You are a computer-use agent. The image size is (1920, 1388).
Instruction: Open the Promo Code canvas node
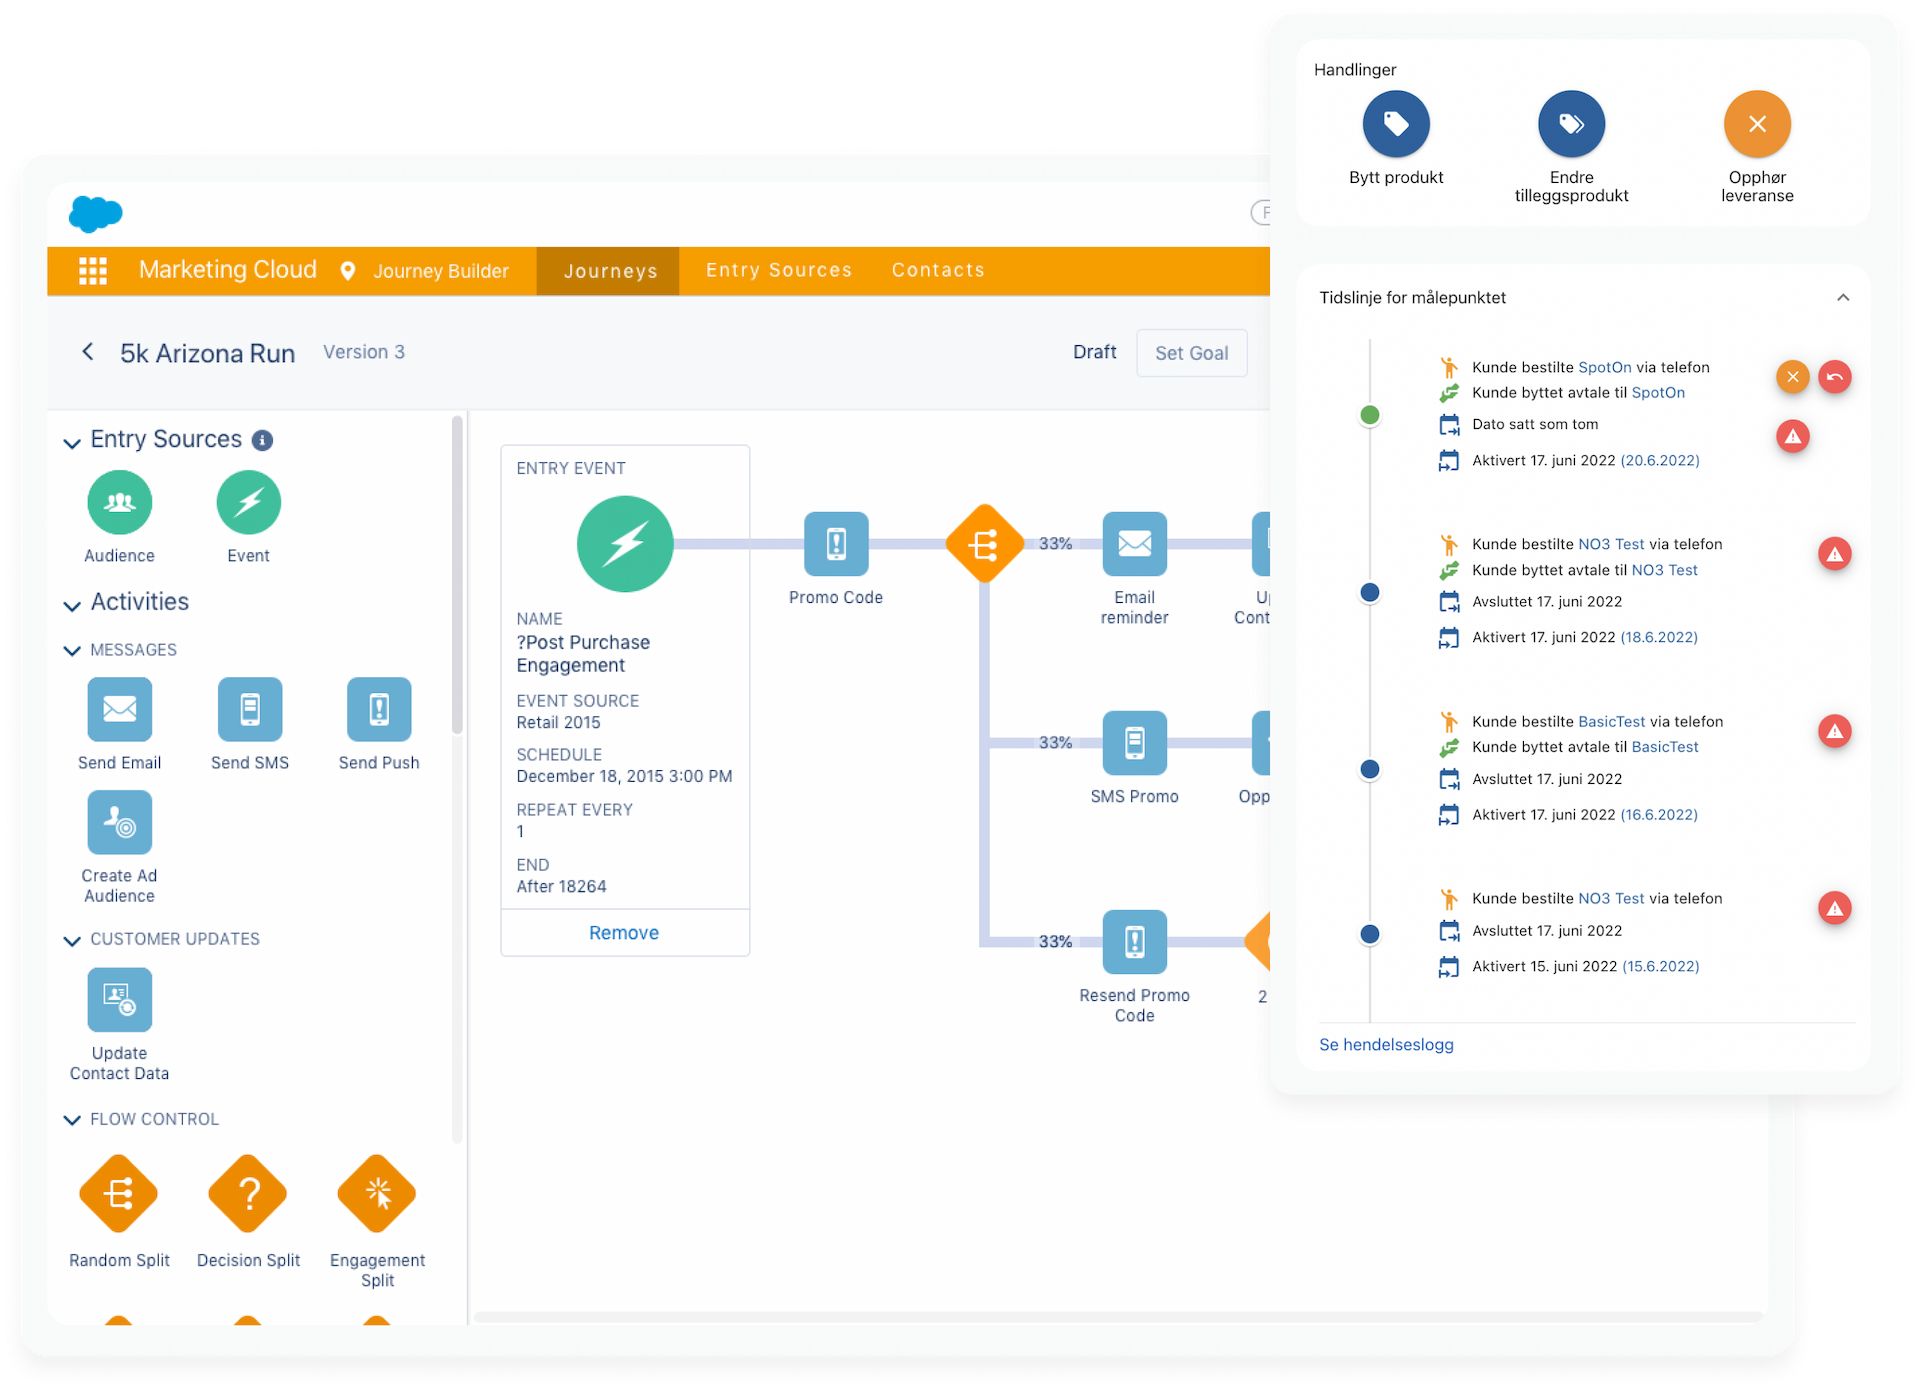tap(836, 543)
